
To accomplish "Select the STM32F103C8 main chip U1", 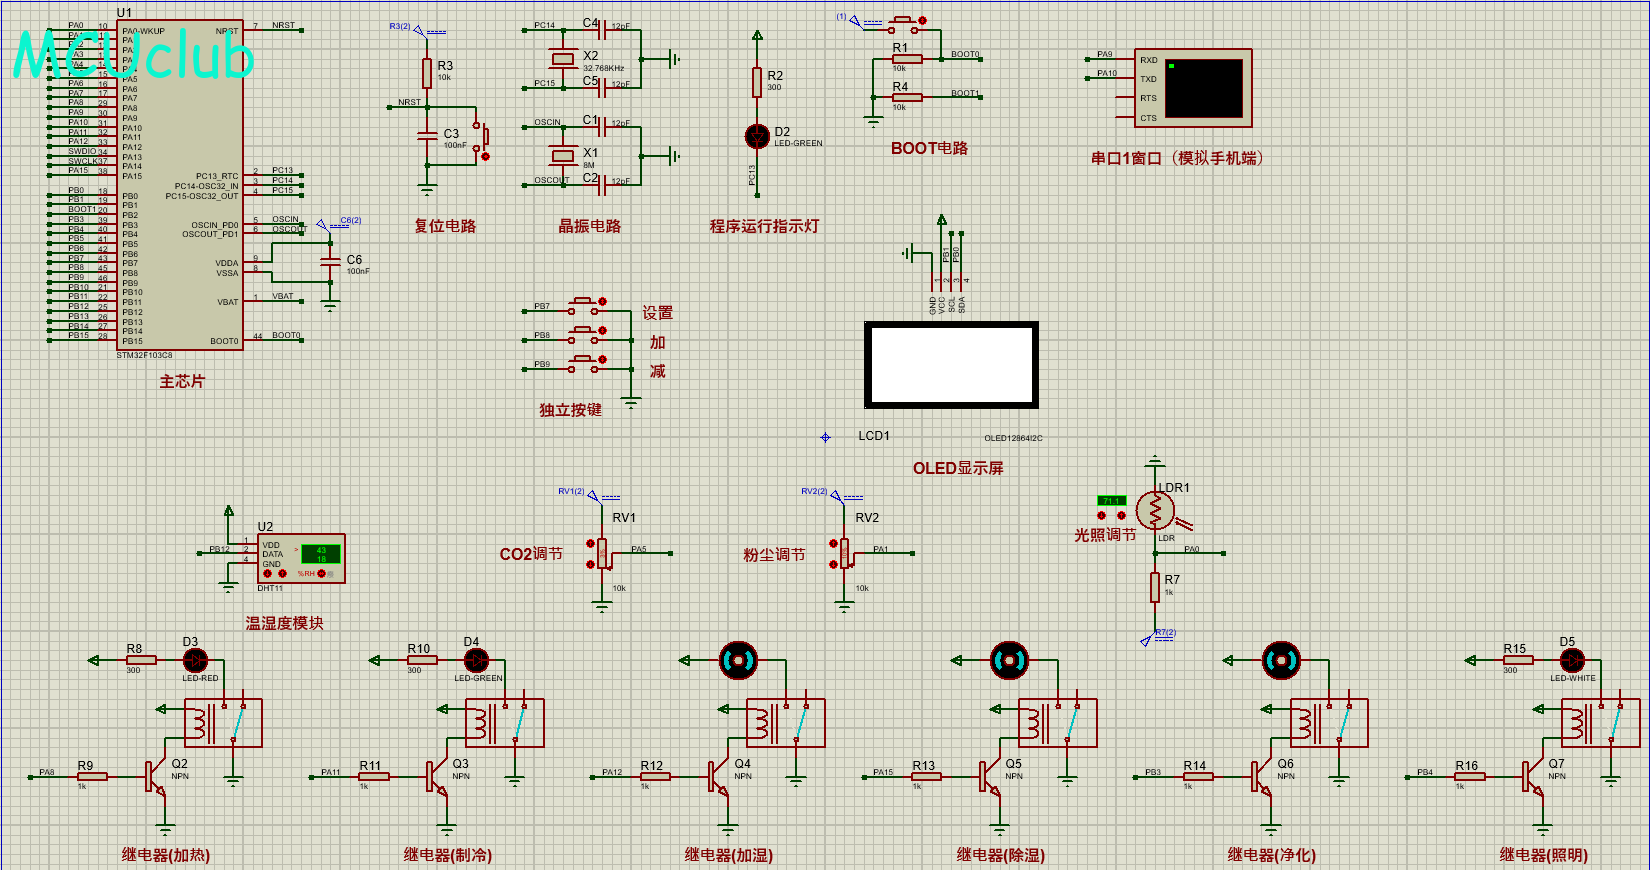I will pos(180,184).
